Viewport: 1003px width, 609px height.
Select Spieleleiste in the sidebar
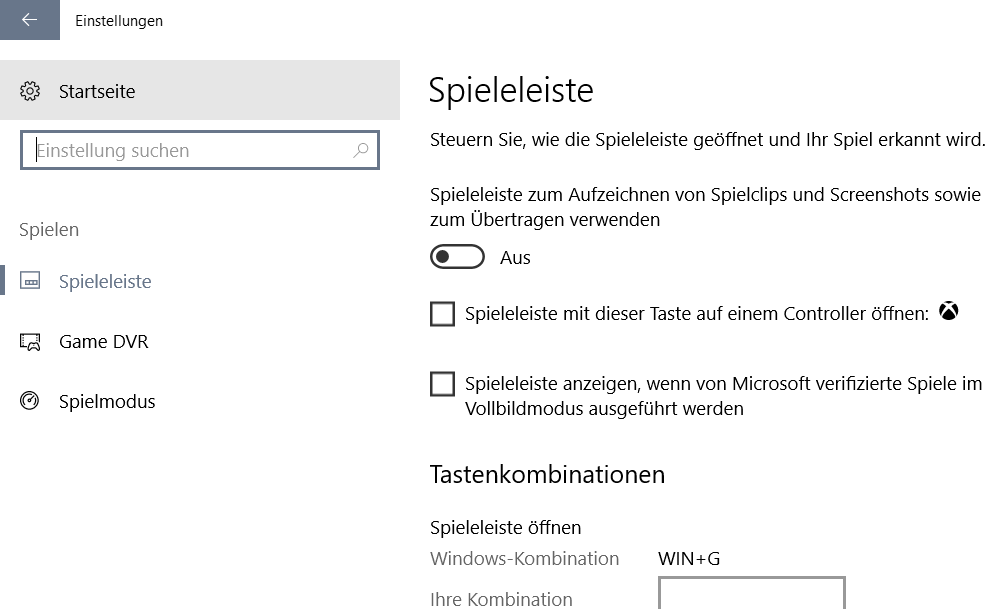[x=105, y=282]
